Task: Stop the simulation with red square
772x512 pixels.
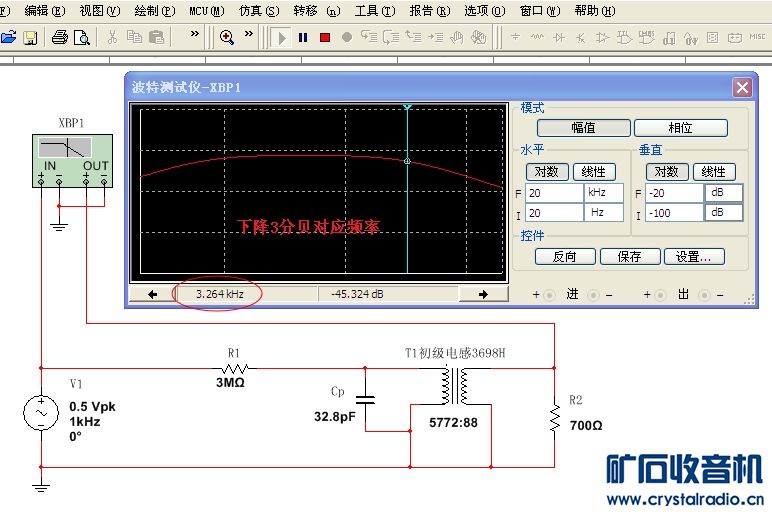Action: [325, 37]
